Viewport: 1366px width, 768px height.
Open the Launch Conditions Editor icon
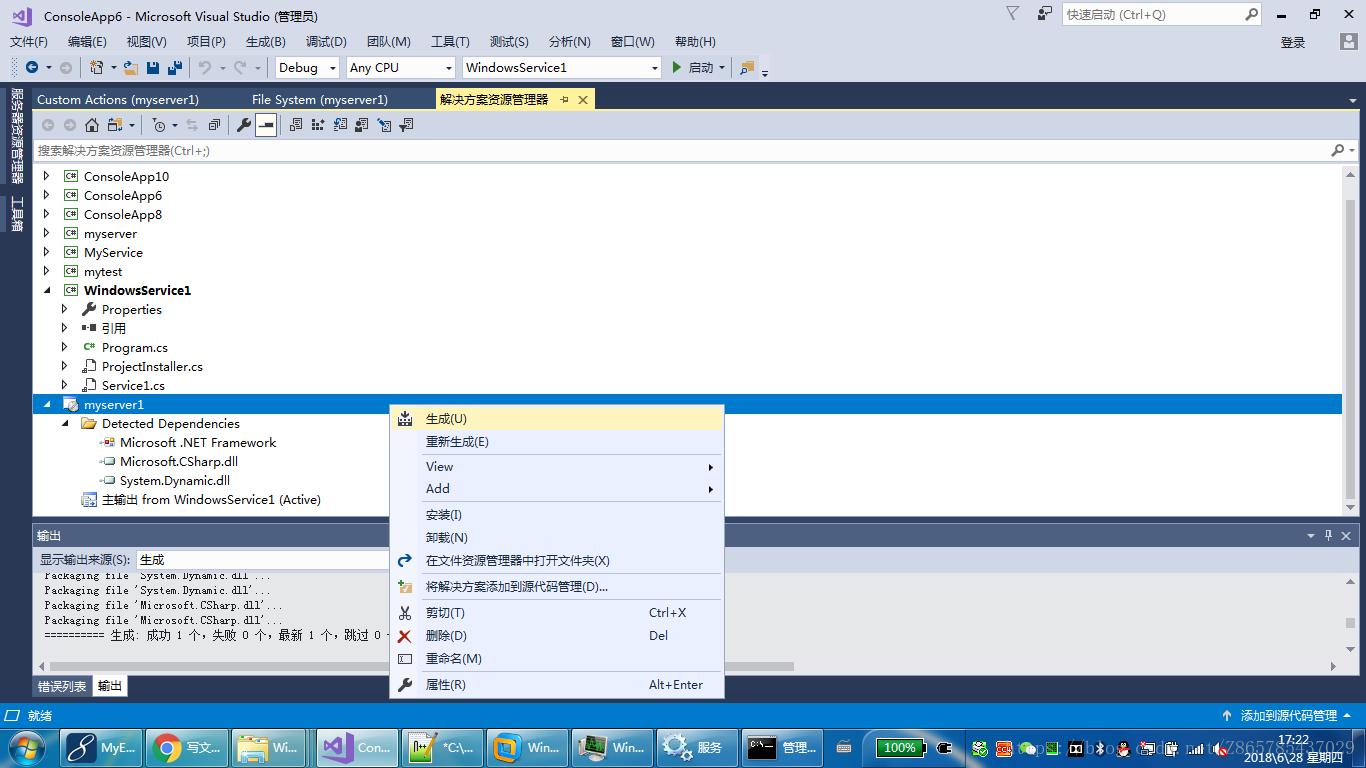pyautogui.click(x=406, y=125)
